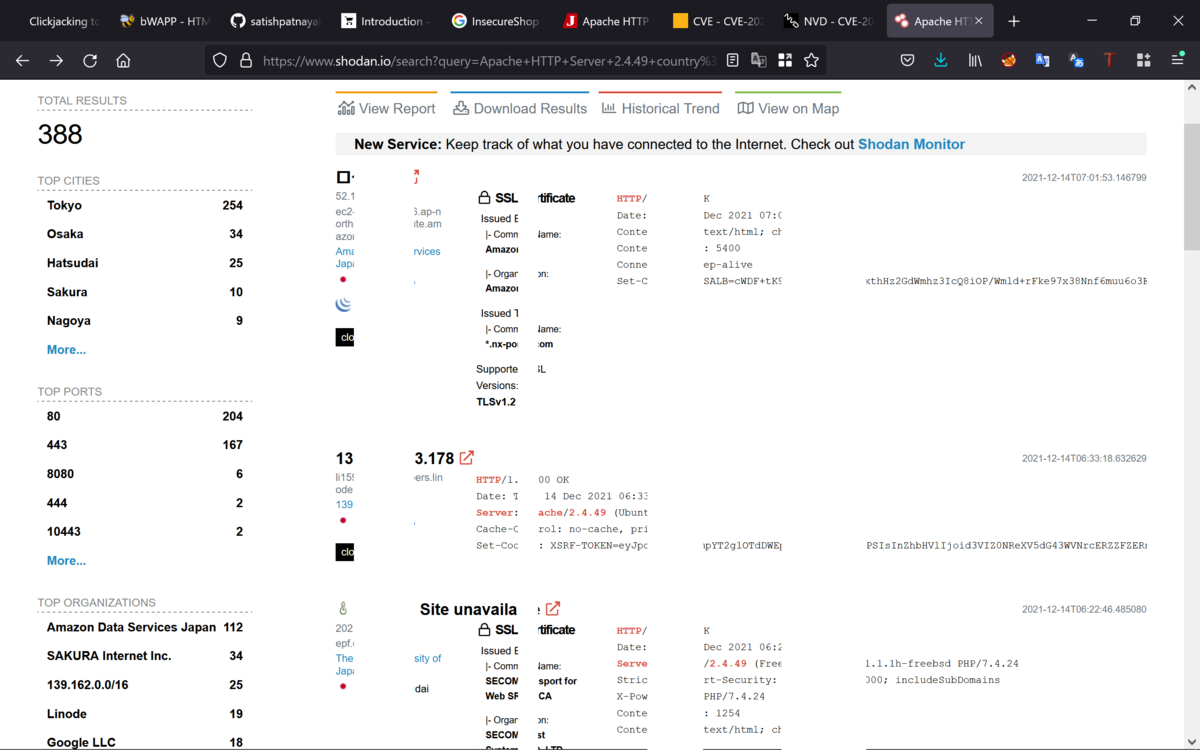Switch to the Apache HTTP tab with J icon

(x=606, y=21)
